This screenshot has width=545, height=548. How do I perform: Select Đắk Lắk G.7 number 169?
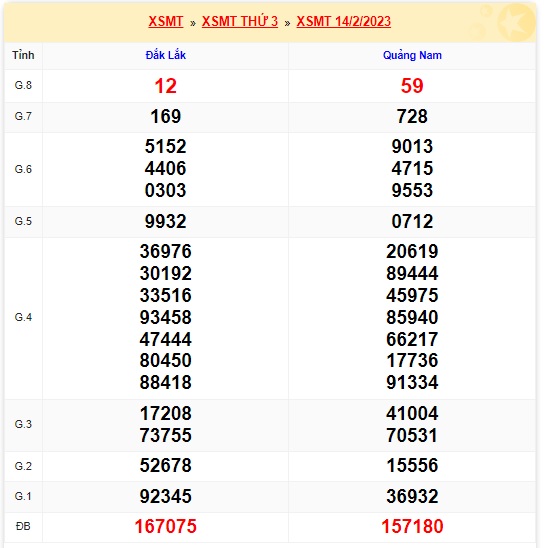coord(166,116)
